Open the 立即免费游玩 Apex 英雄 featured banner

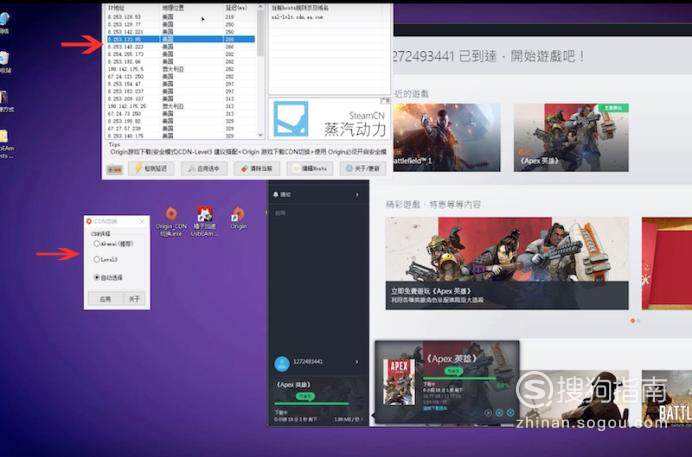point(507,263)
